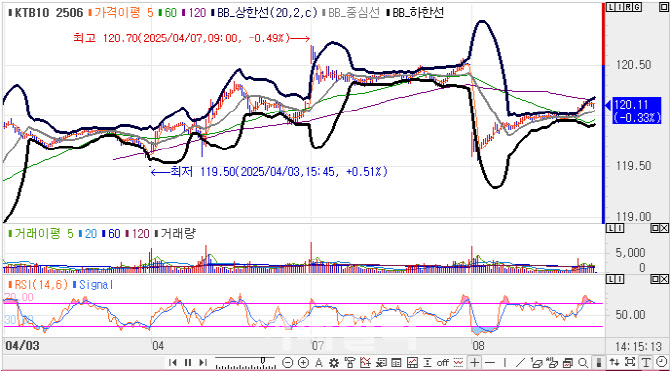The image size is (670, 371).
Task: Select the diagonal trend line tool
Action: 521,362
